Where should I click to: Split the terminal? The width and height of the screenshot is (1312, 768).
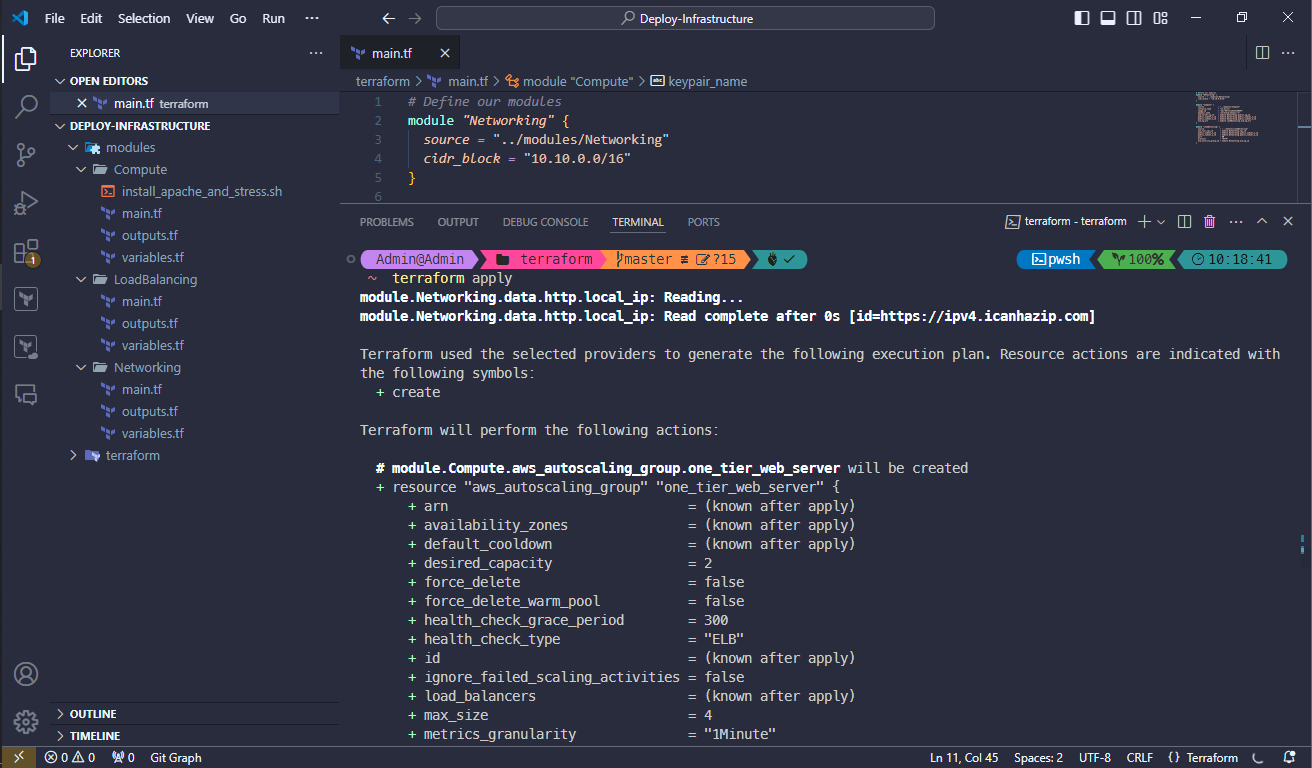pos(1184,221)
